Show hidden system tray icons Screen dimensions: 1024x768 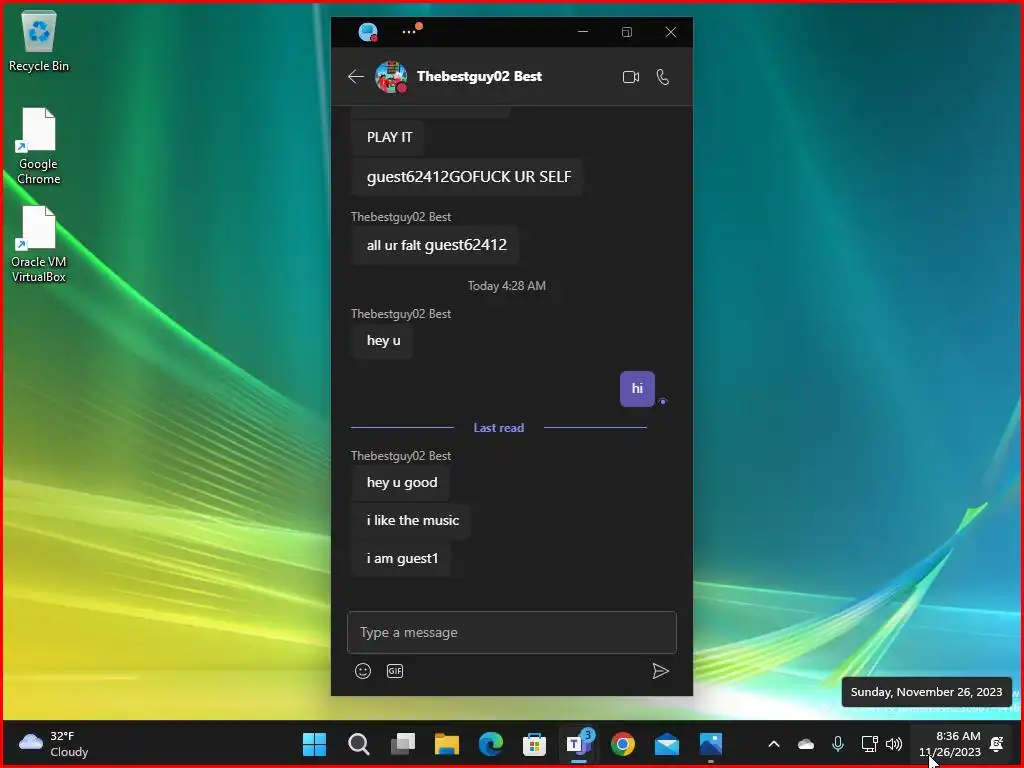click(774, 744)
